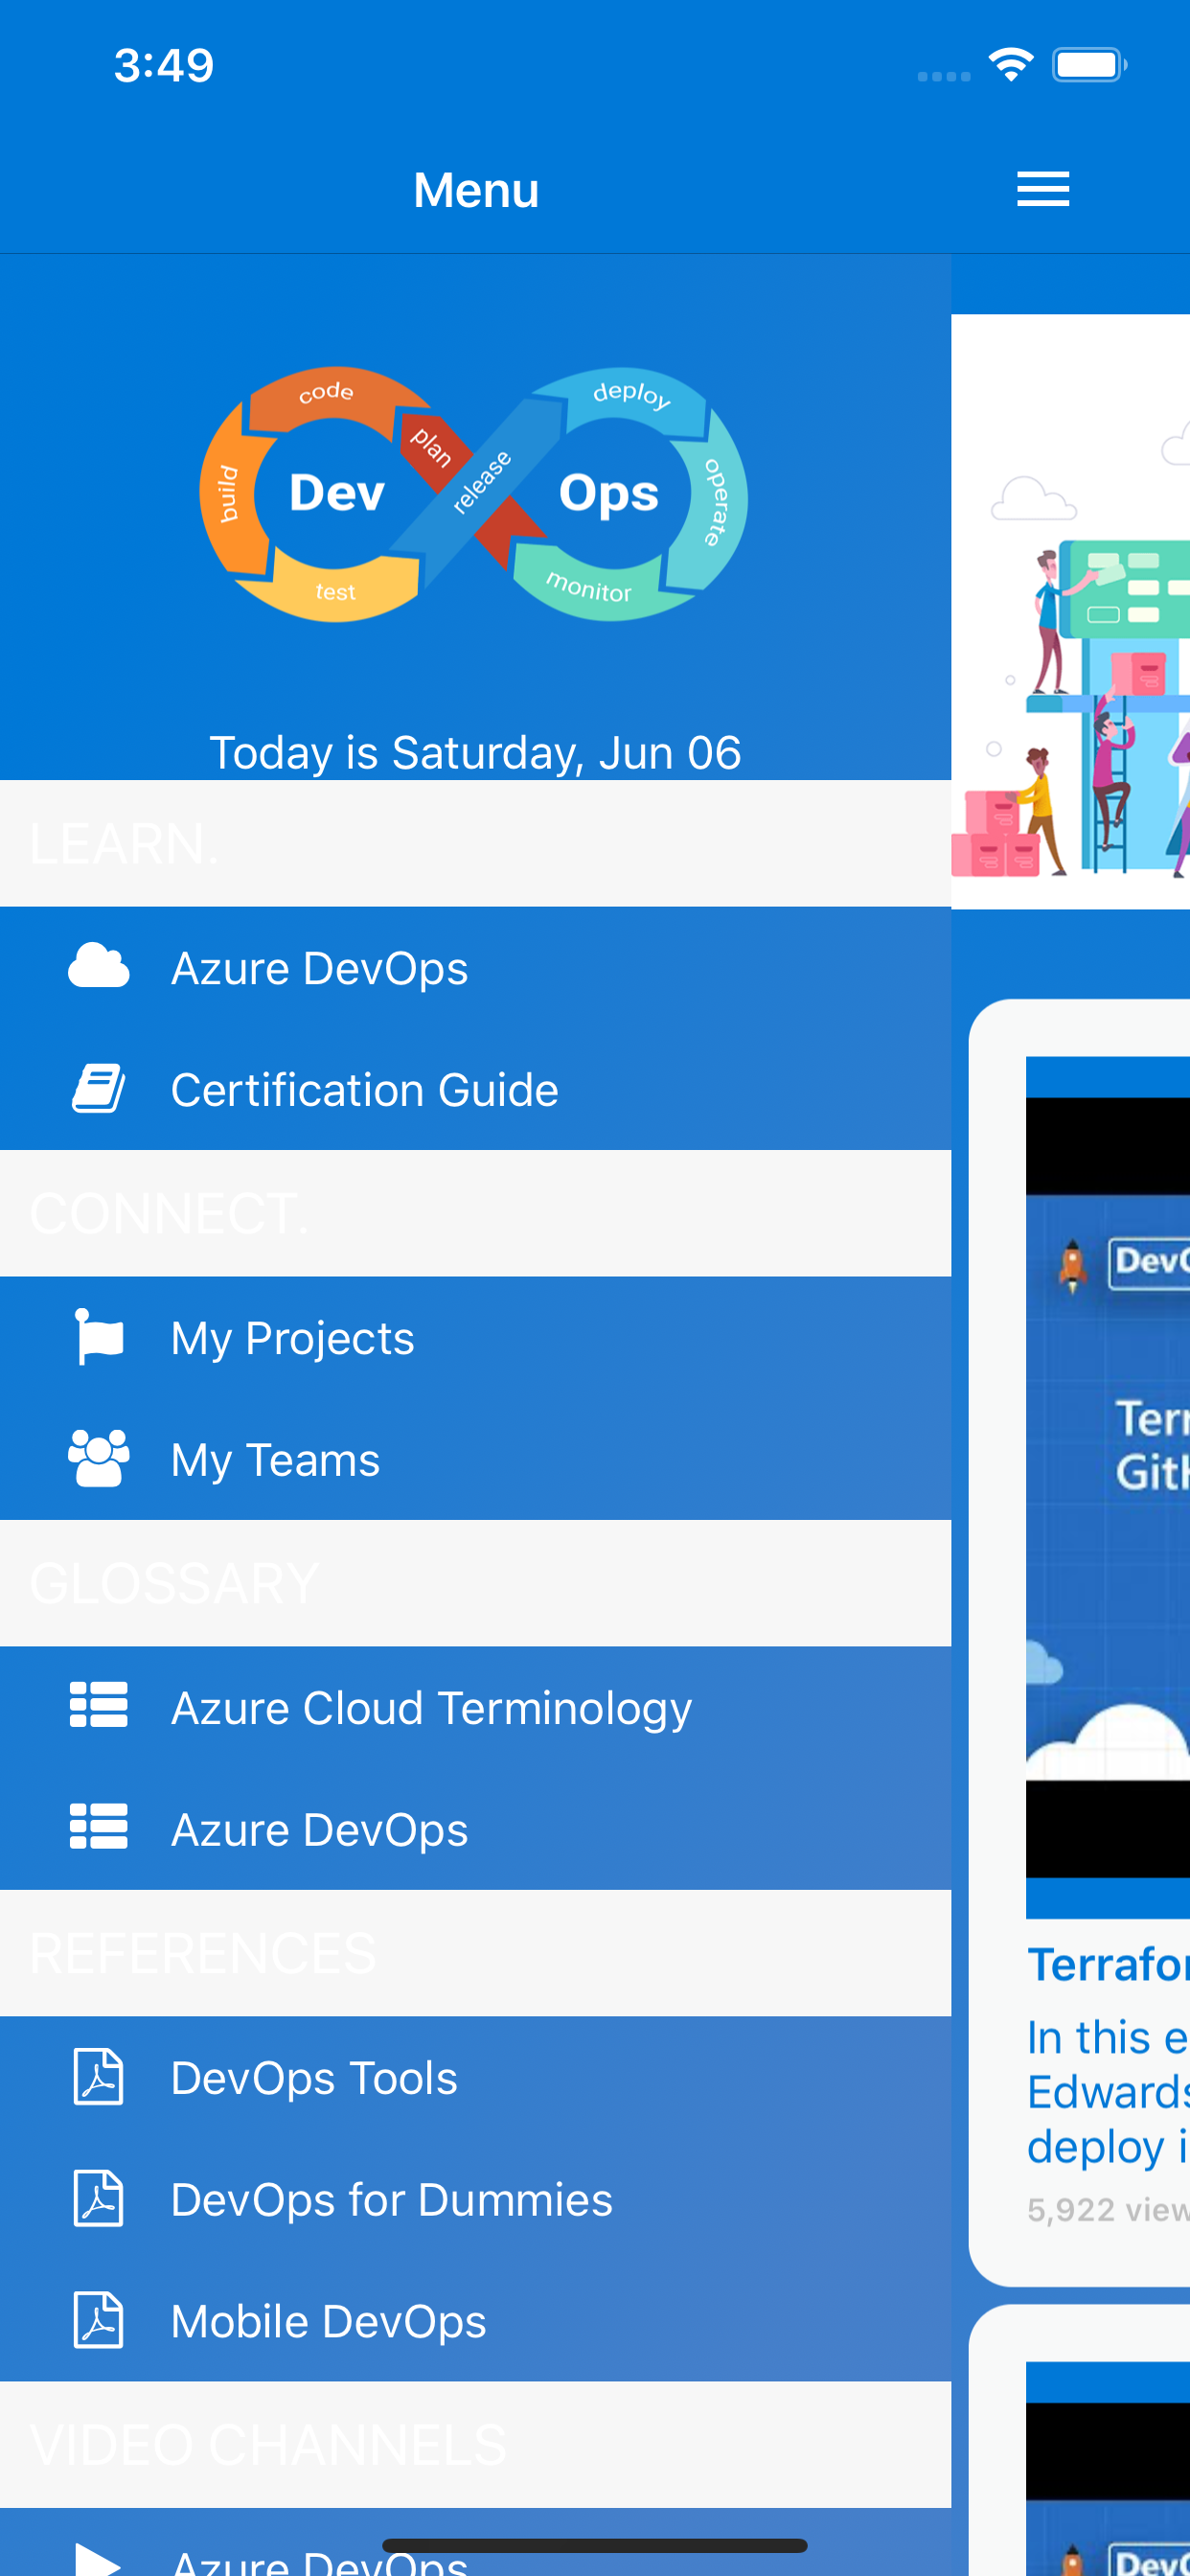Tap the book icon for Certification Guide
The width and height of the screenshot is (1190, 2576).
98,1089
